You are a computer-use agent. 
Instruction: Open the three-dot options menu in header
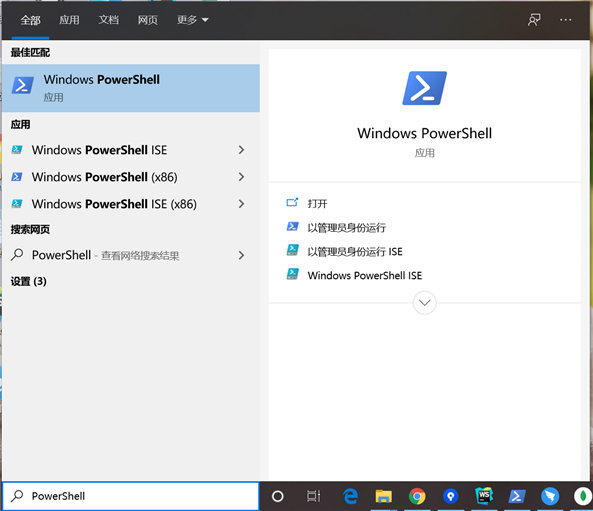click(x=566, y=20)
